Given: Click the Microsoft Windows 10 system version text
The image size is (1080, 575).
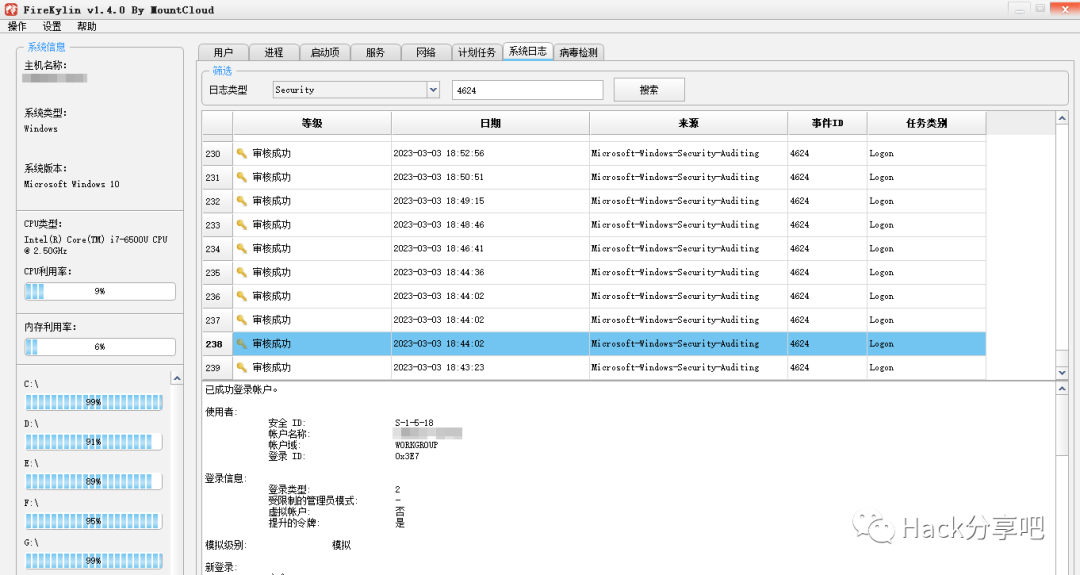Looking at the screenshot, I should [72, 184].
